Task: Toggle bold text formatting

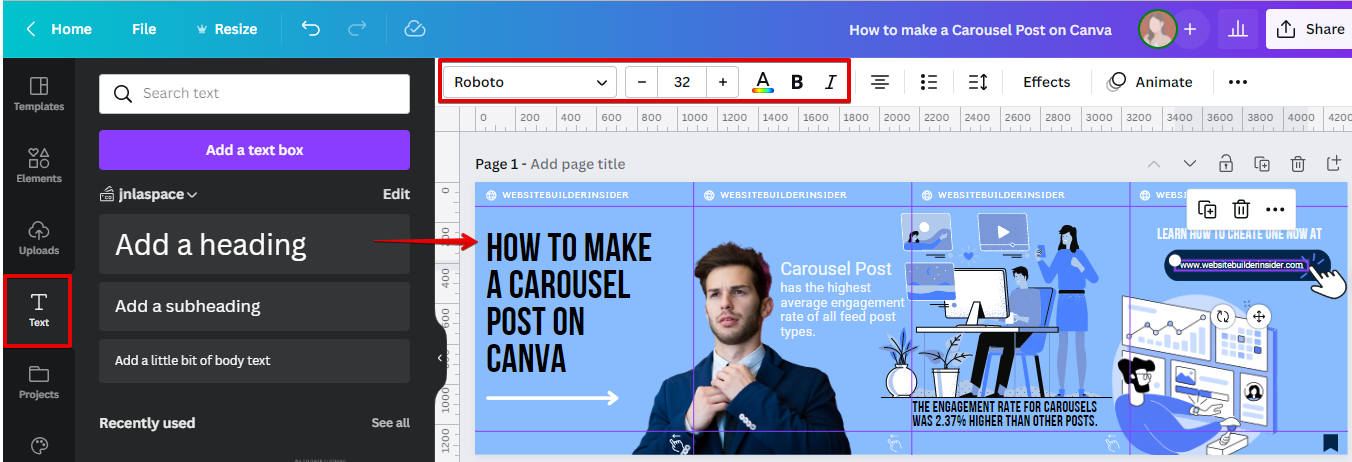Action: pos(797,82)
